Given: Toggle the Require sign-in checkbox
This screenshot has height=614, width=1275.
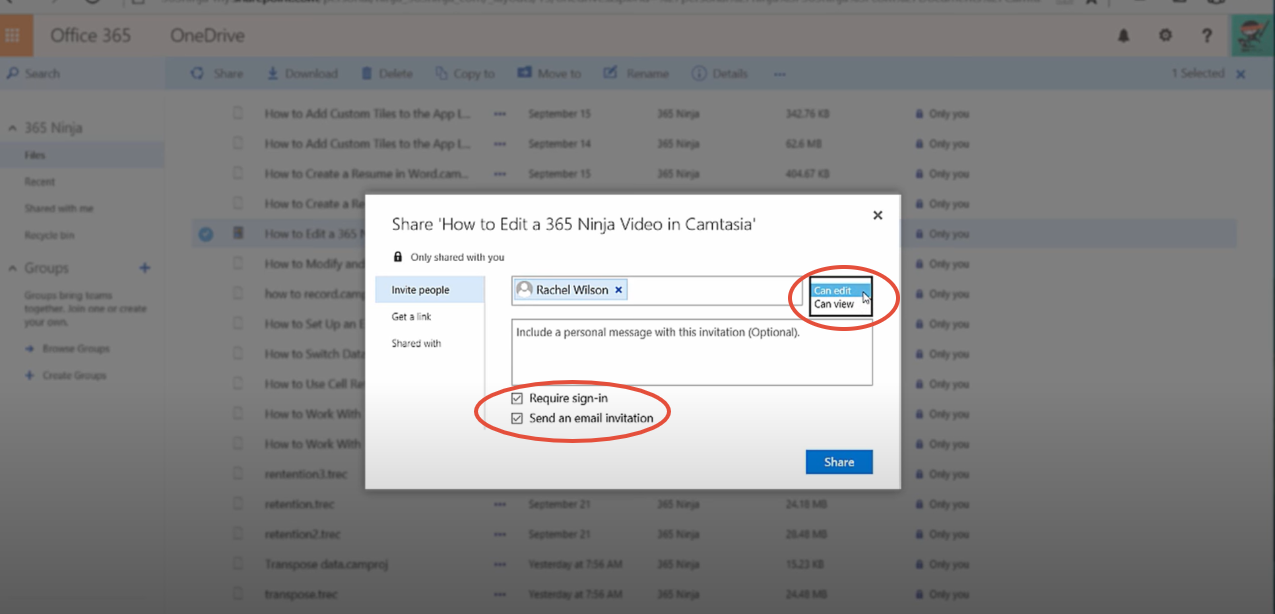Looking at the screenshot, I should coord(517,398).
